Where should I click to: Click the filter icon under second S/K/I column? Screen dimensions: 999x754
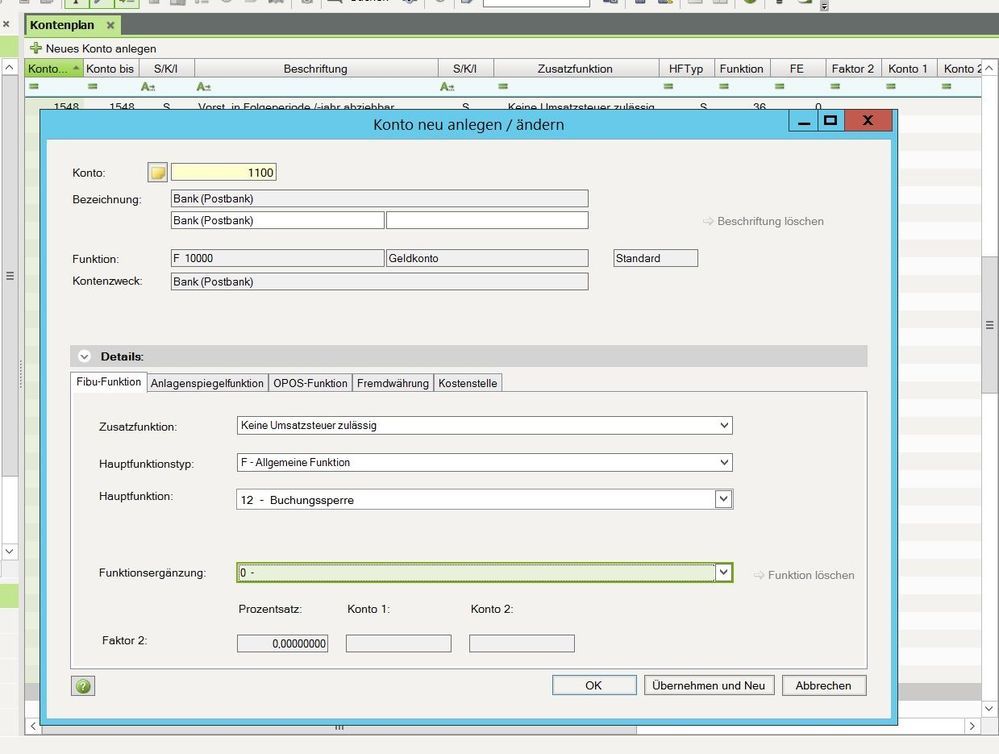click(447, 86)
